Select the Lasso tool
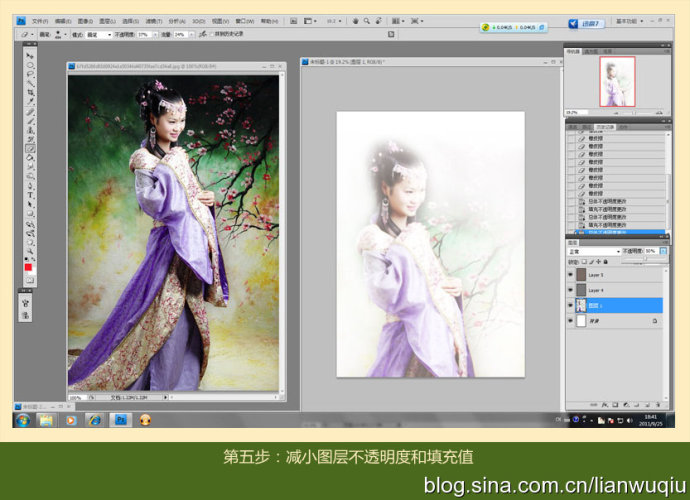 30,74
